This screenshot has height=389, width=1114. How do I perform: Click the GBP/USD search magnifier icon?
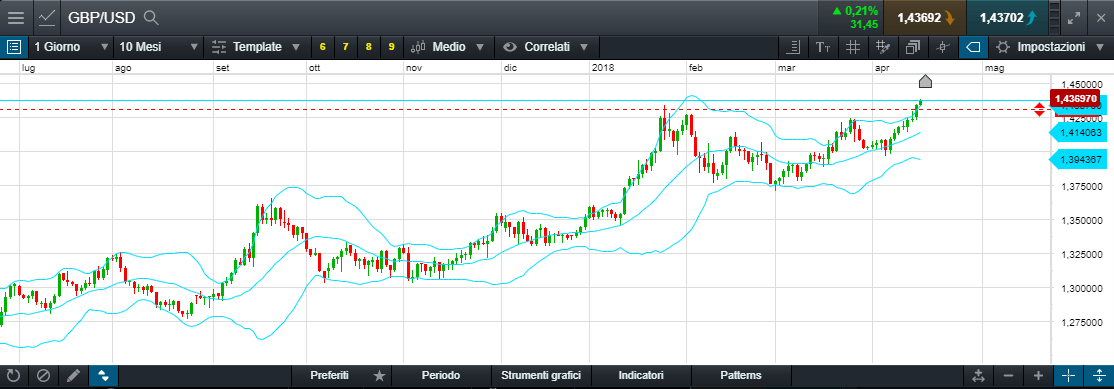(151, 18)
